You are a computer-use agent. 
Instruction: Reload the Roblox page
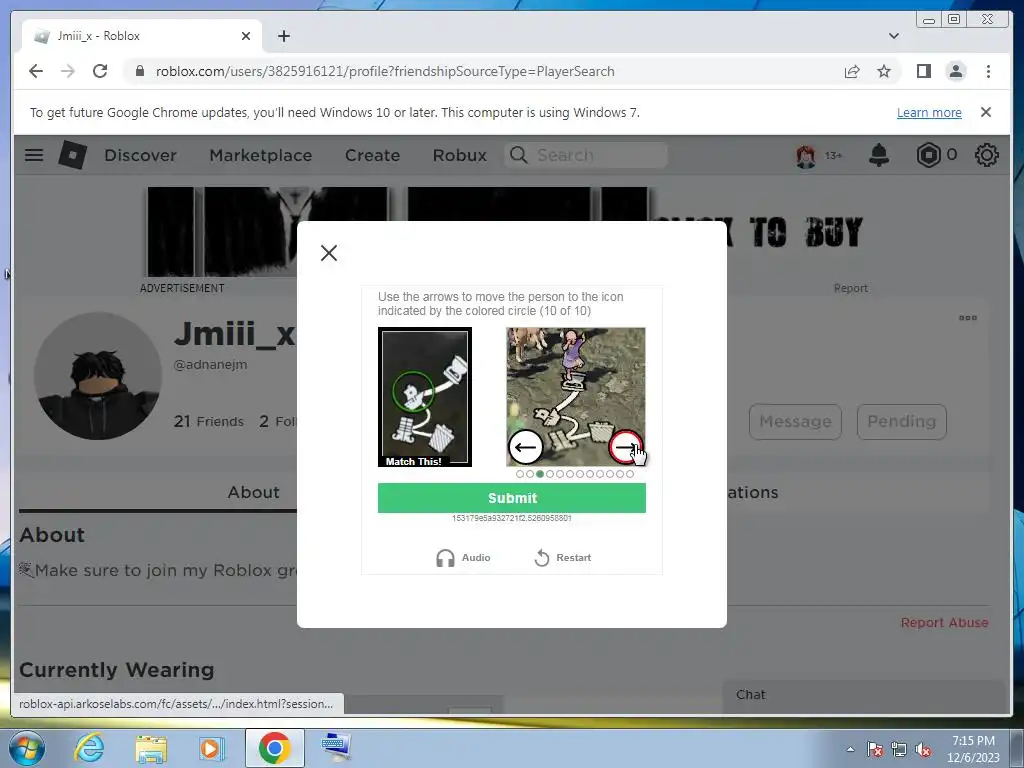tap(100, 71)
